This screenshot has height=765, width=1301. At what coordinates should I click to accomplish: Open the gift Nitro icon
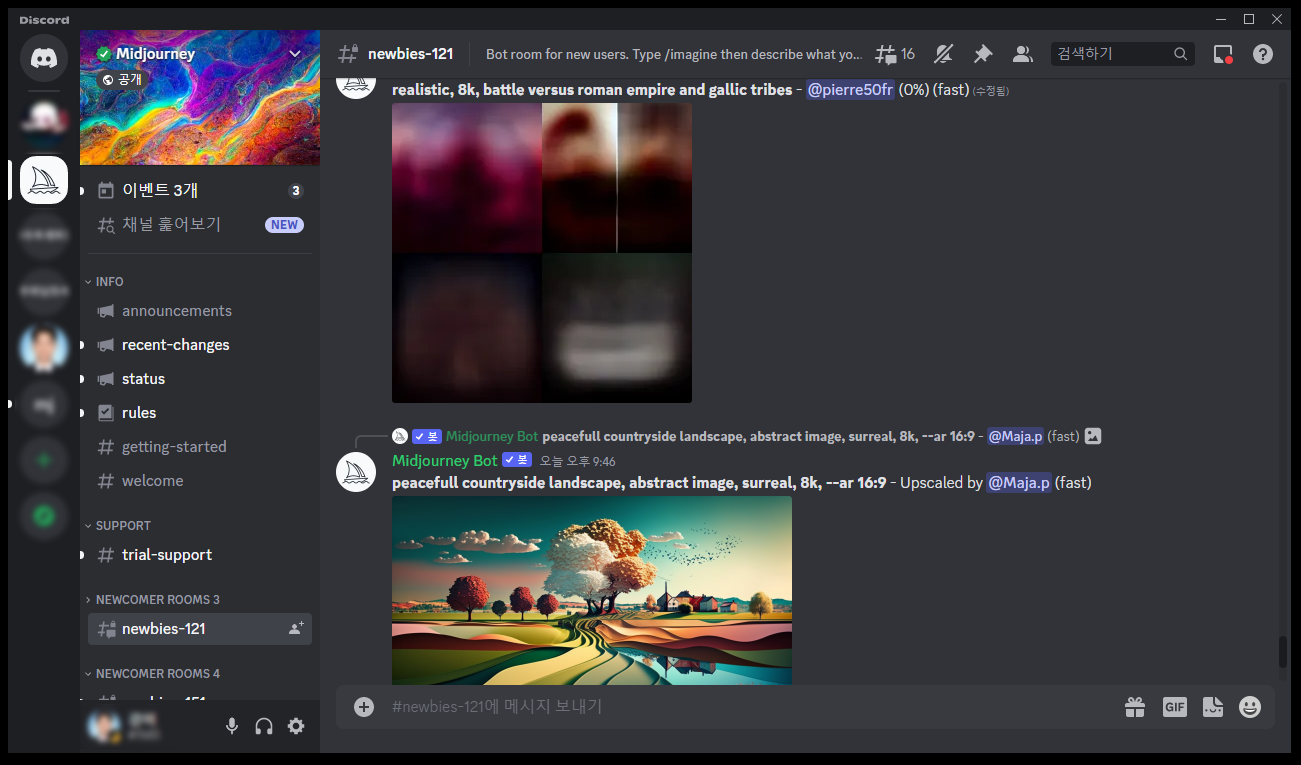1135,707
